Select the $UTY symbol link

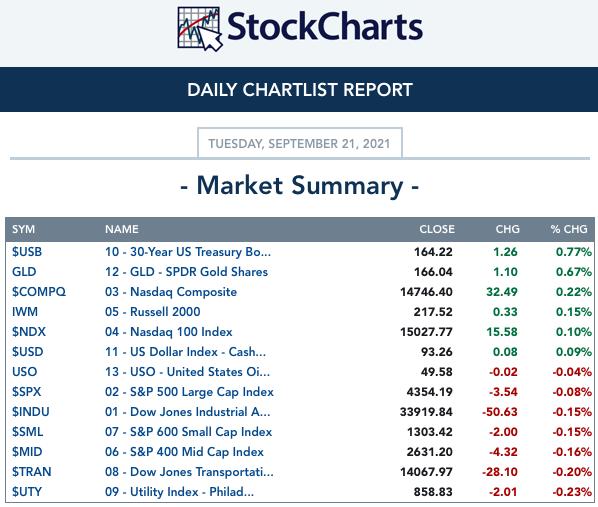pyautogui.click(x=27, y=492)
